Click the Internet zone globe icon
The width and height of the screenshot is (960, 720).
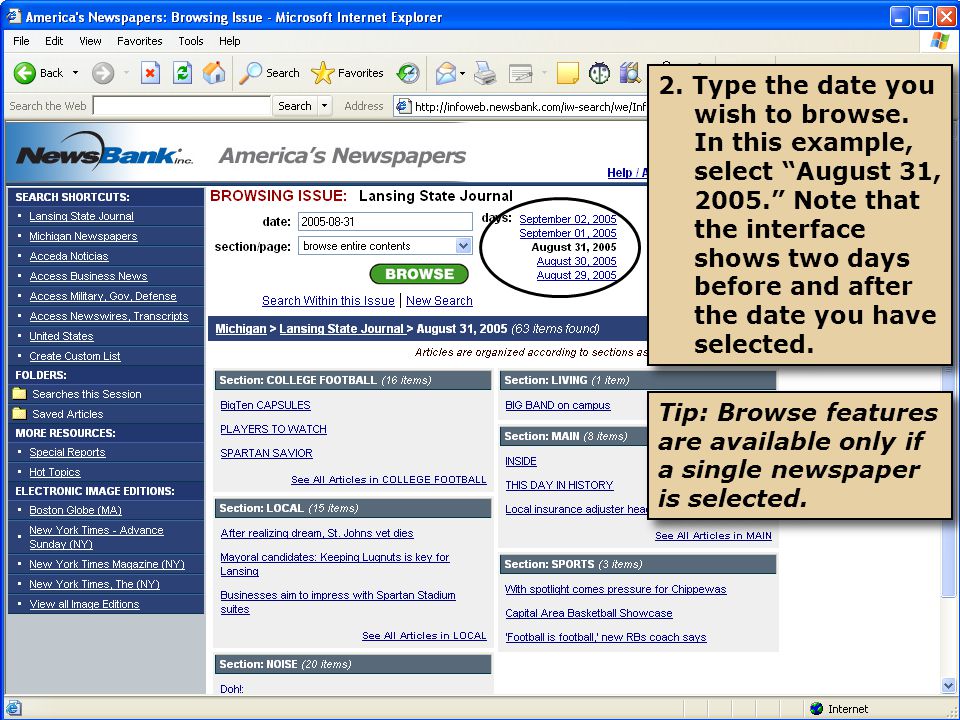pyautogui.click(x=816, y=708)
